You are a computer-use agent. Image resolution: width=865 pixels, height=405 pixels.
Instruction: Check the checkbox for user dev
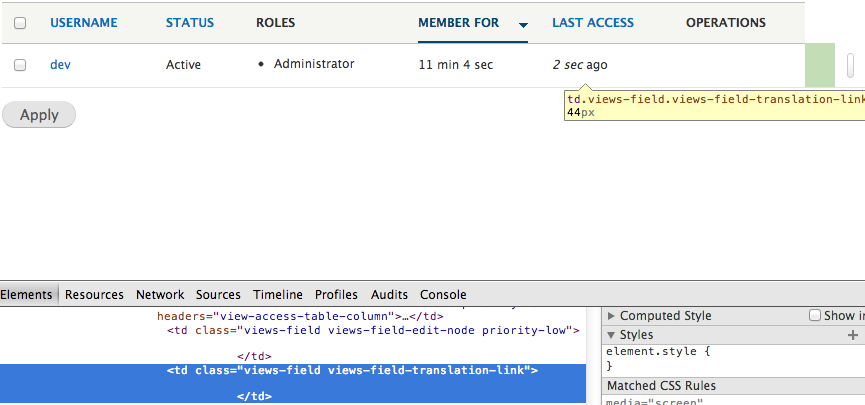[x=20, y=65]
